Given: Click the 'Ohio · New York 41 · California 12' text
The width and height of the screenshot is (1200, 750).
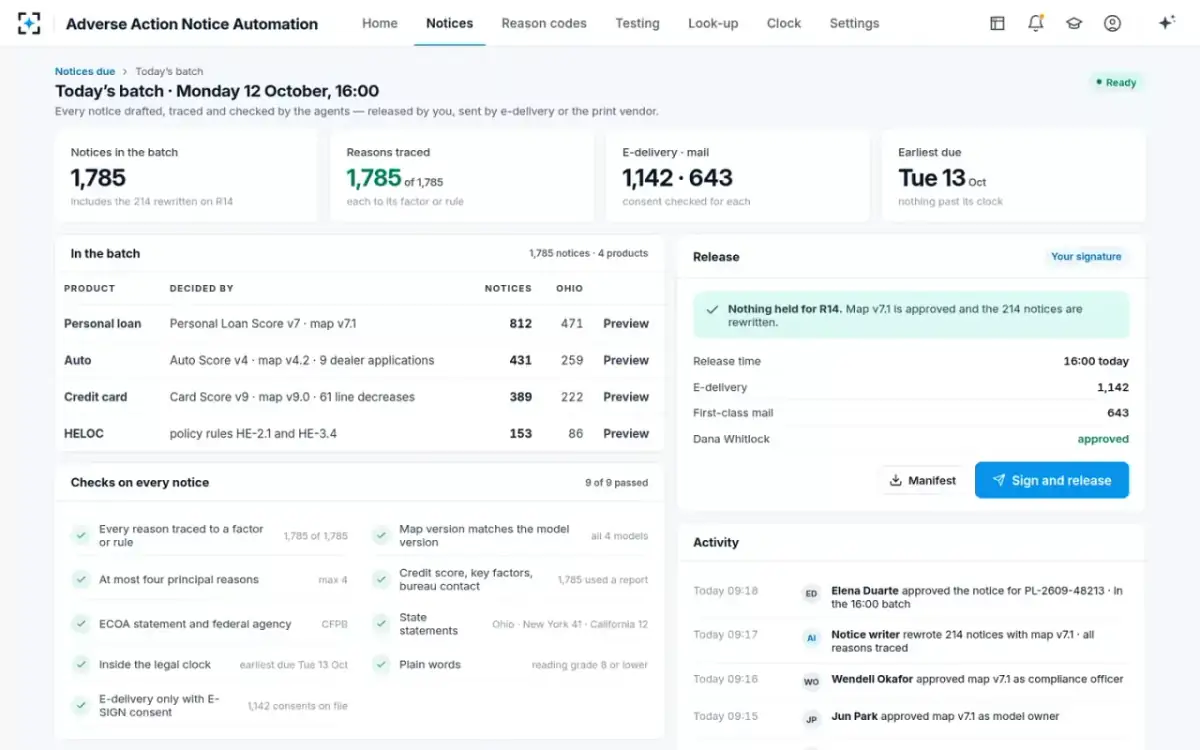Looking at the screenshot, I should [x=570, y=624].
